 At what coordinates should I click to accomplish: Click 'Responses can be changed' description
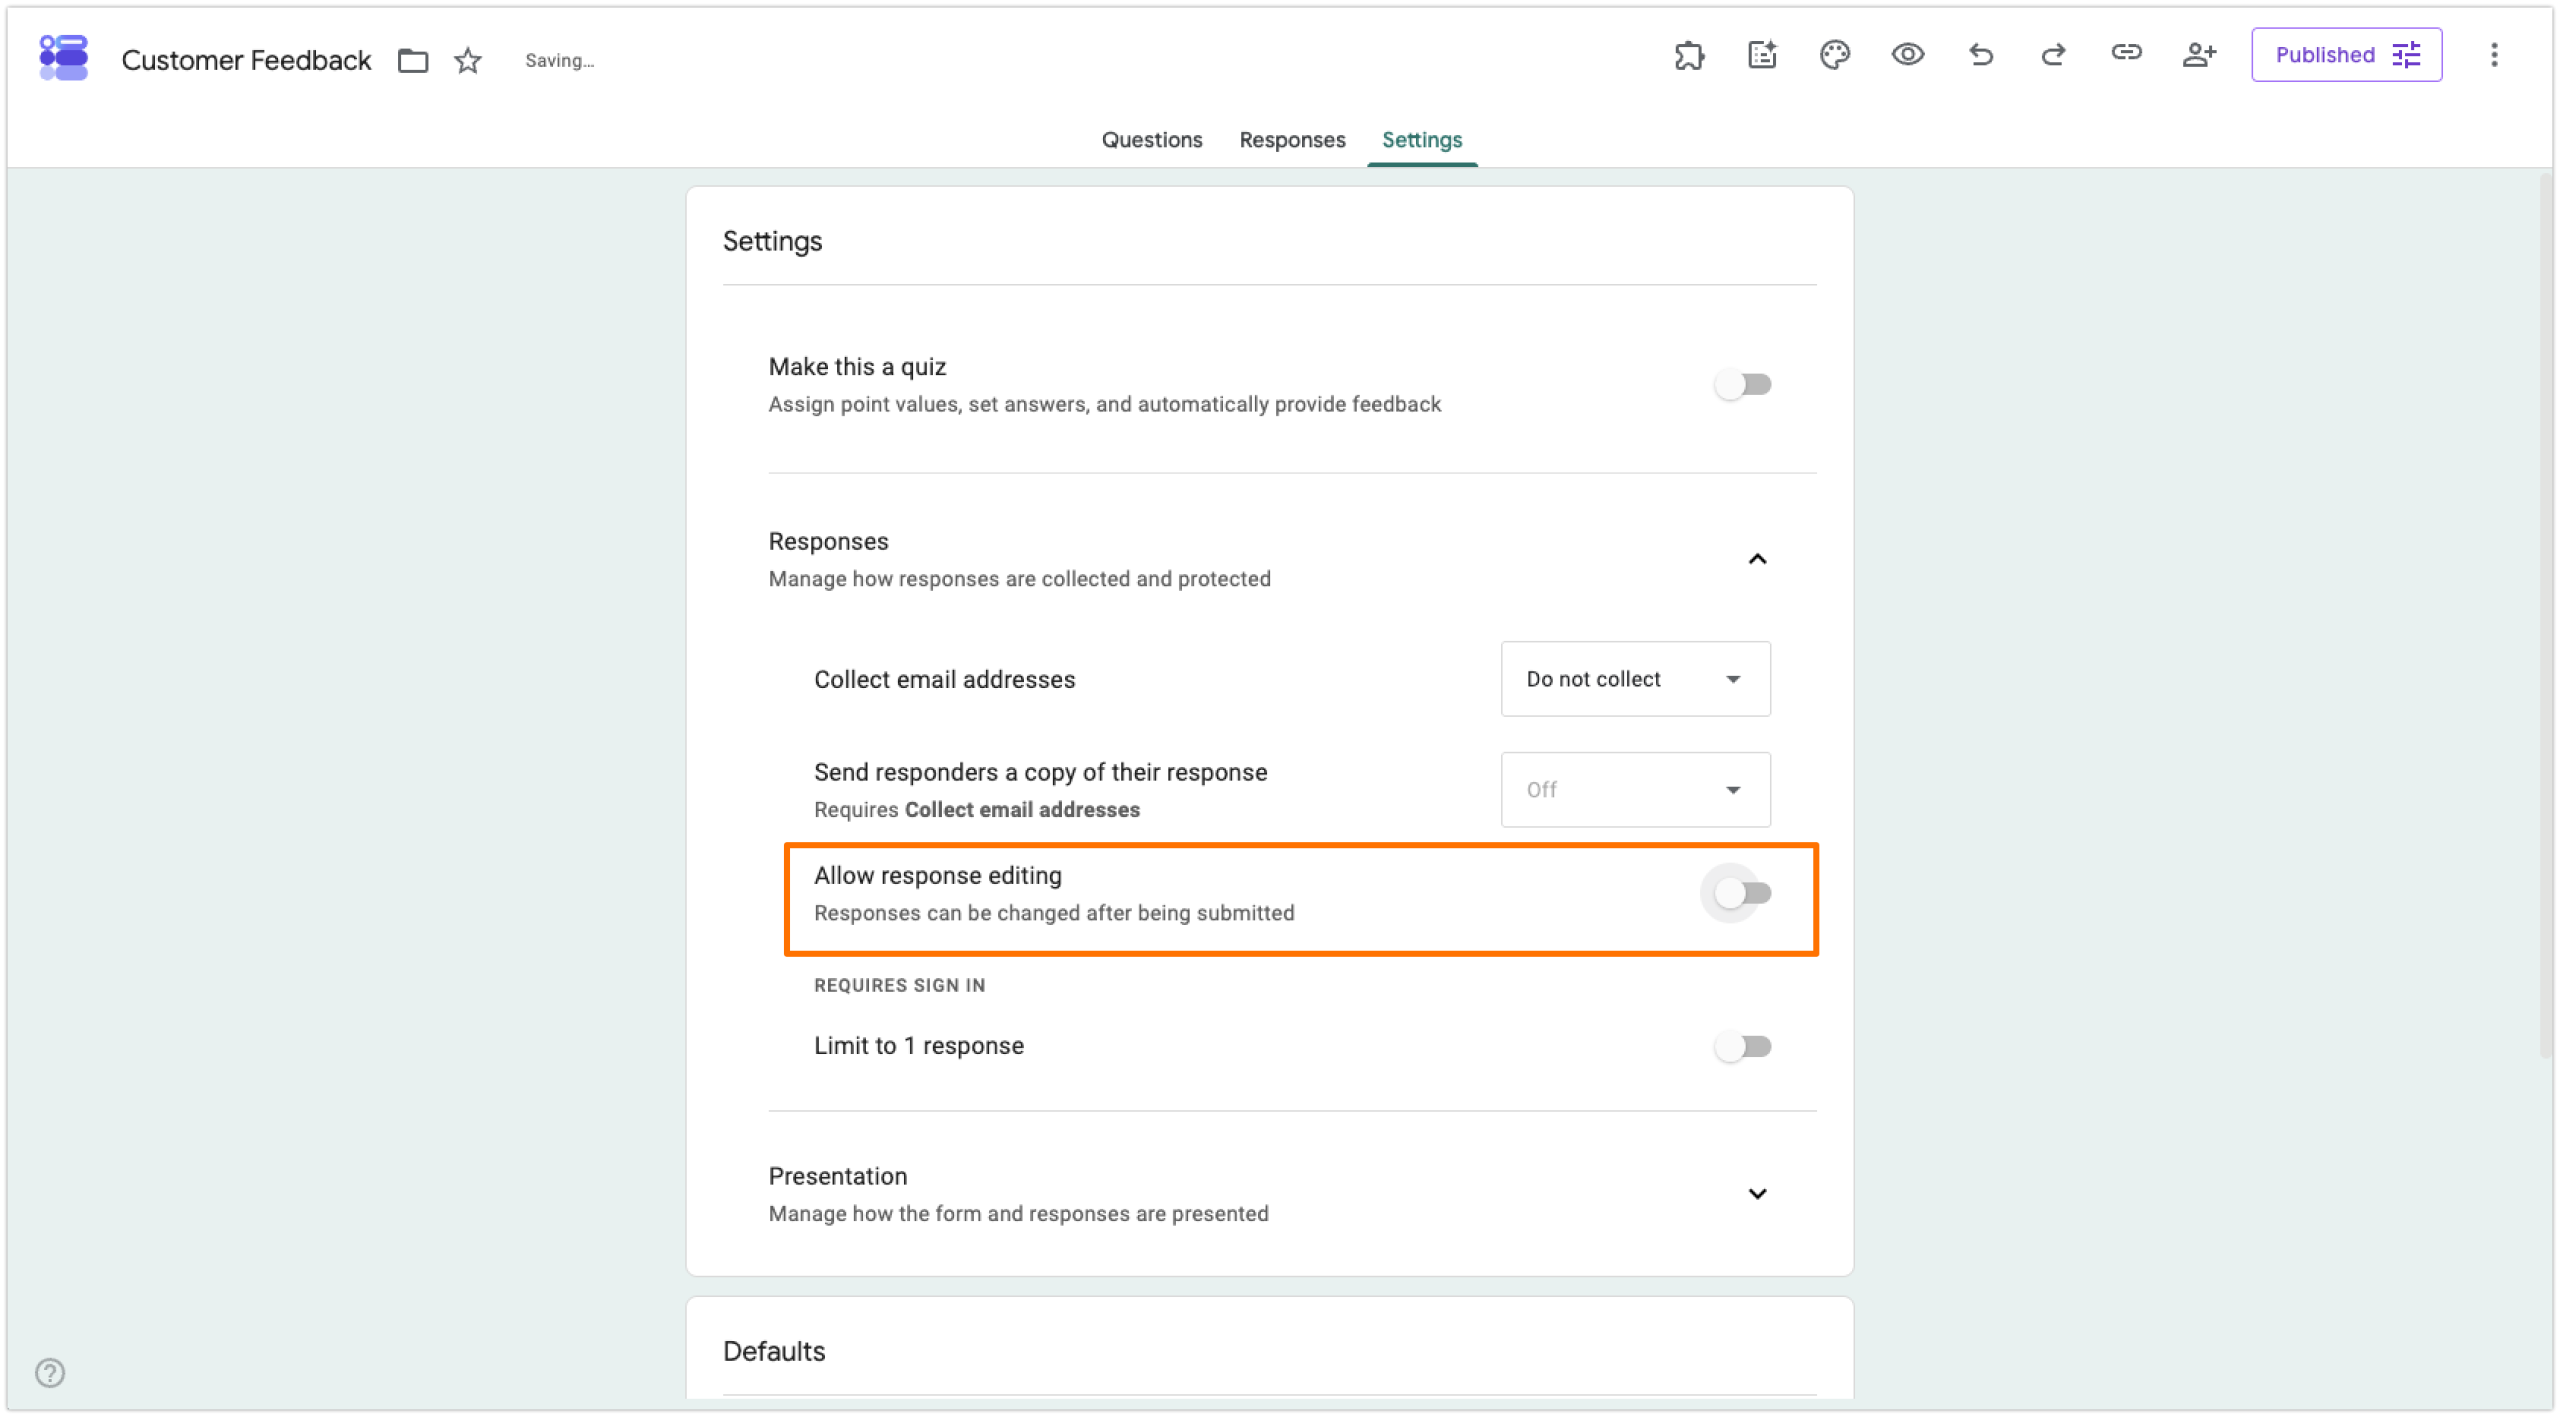[1054, 913]
